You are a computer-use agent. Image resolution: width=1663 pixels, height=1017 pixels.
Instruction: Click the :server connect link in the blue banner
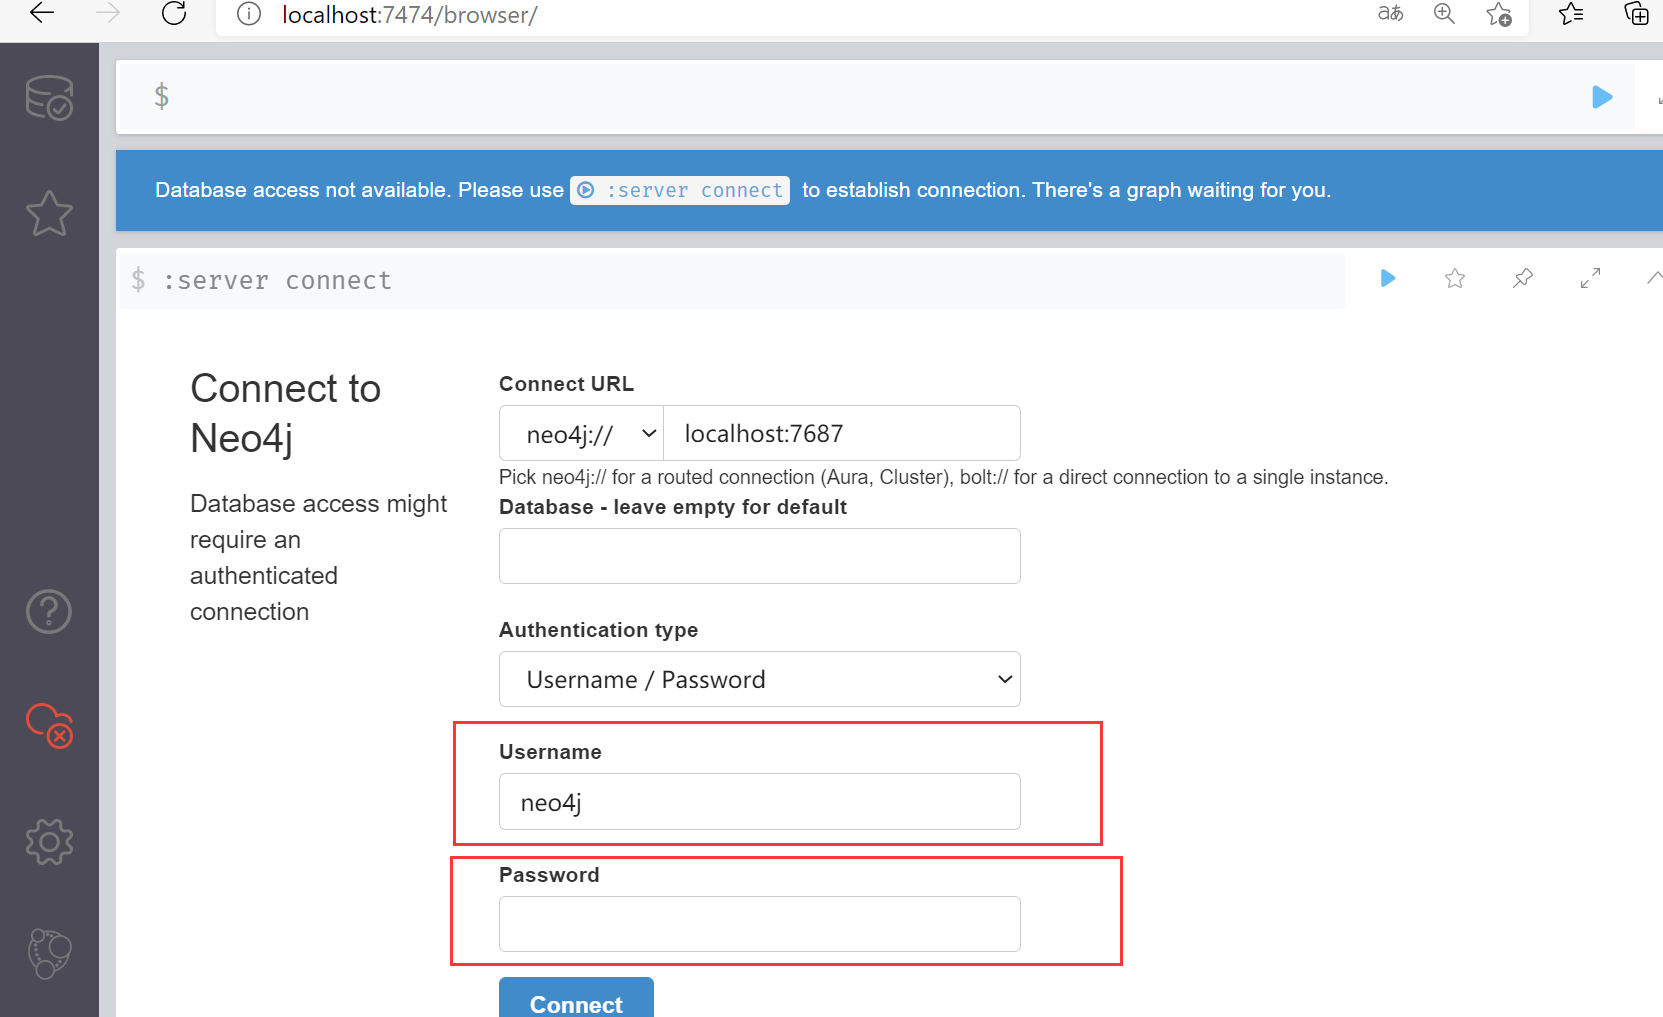tap(680, 190)
